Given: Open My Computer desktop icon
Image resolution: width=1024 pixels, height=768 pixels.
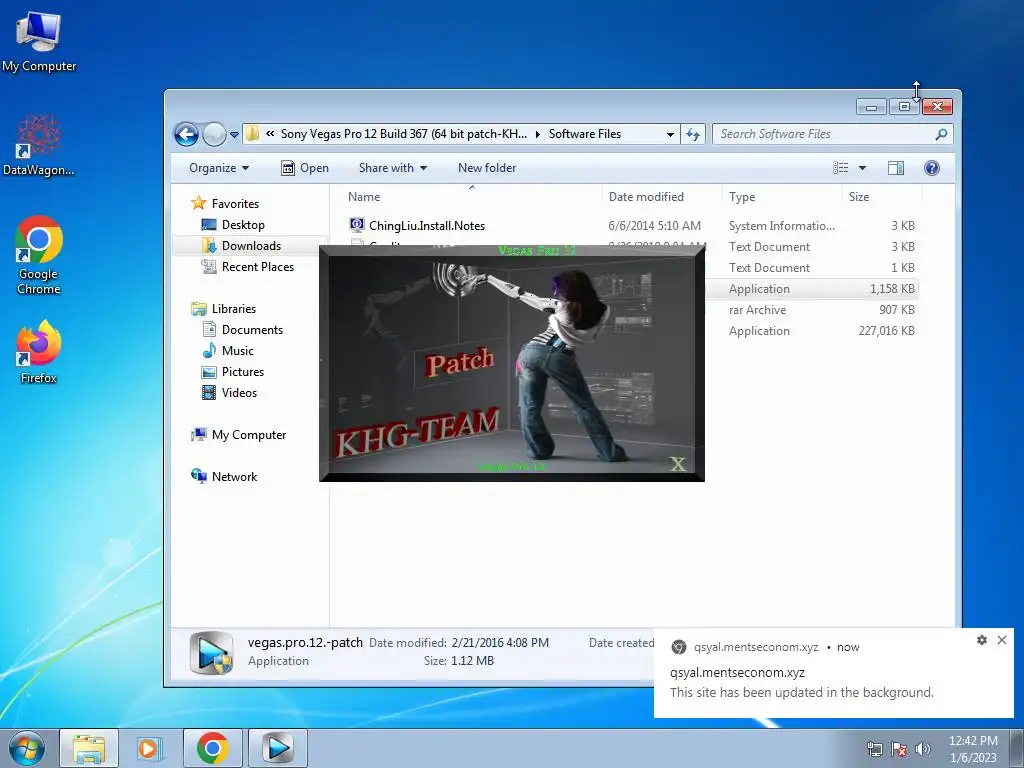Looking at the screenshot, I should pos(39,41).
